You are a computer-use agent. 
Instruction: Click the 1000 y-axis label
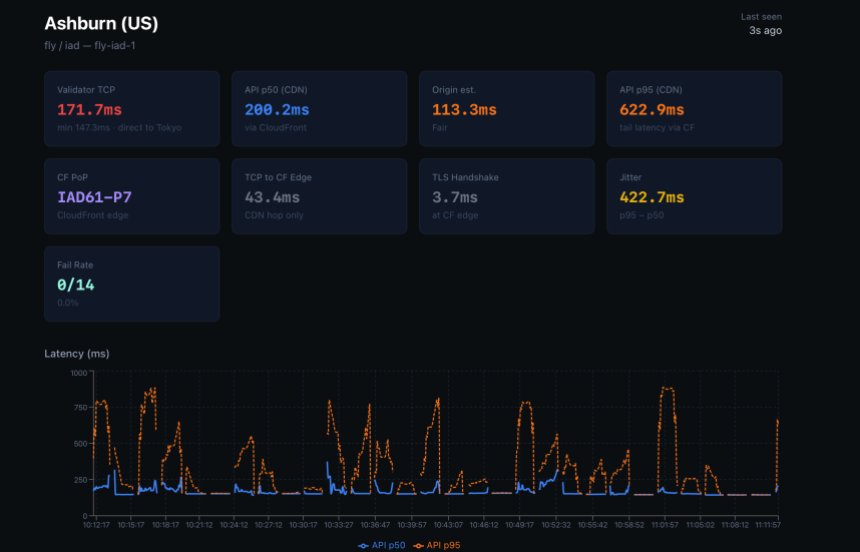tap(78, 373)
